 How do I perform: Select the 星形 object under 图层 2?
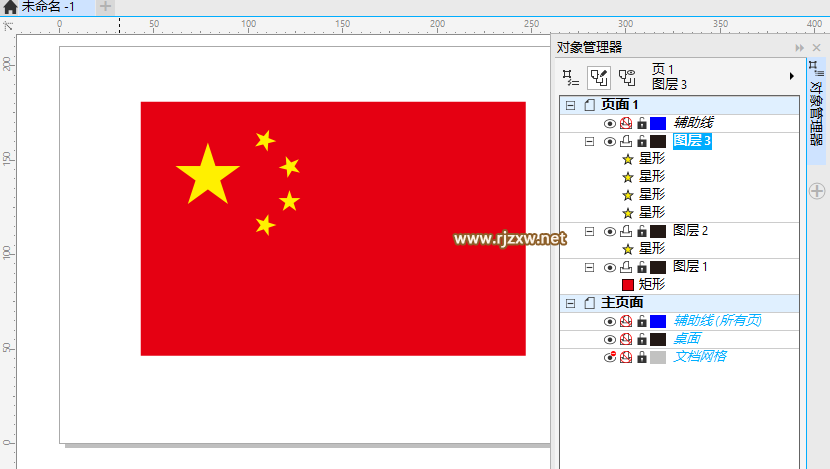coord(652,248)
